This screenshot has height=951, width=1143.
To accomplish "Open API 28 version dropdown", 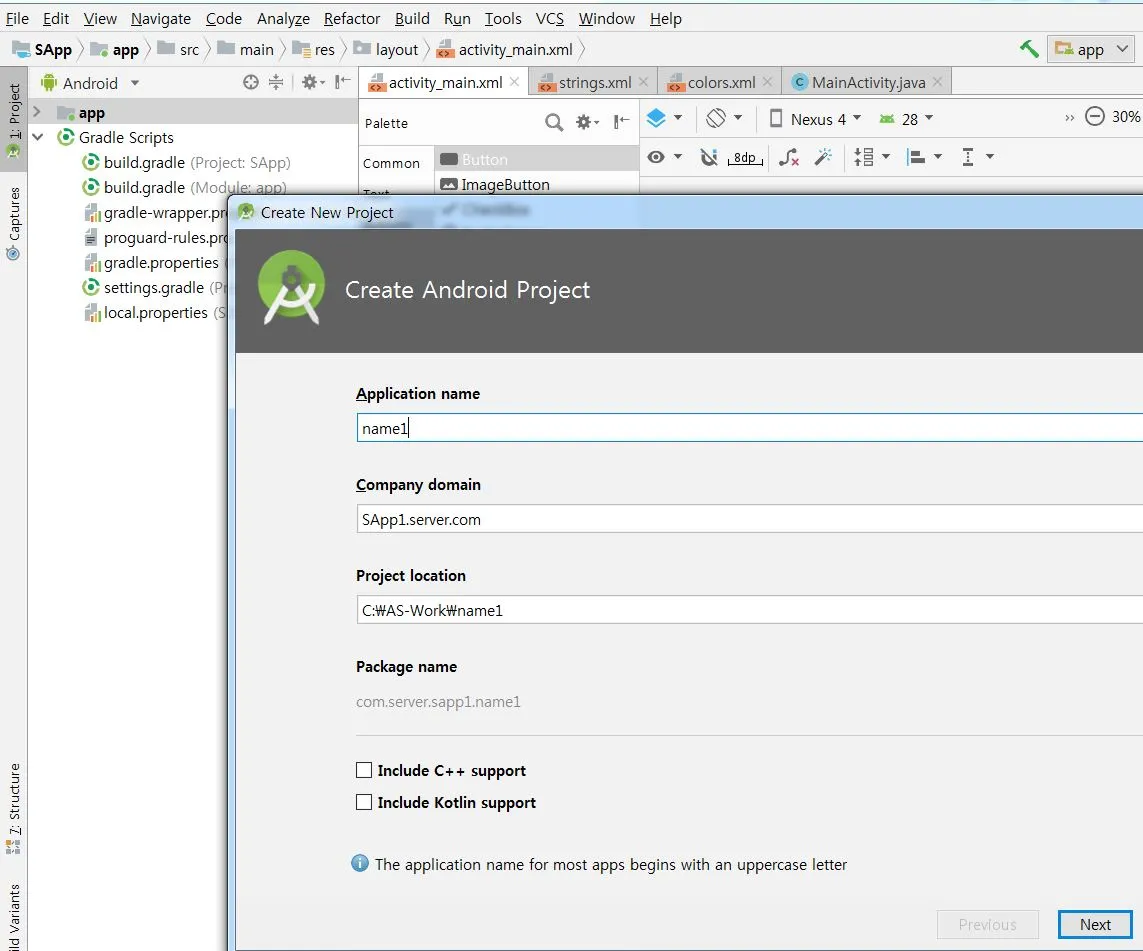I will (x=906, y=119).
